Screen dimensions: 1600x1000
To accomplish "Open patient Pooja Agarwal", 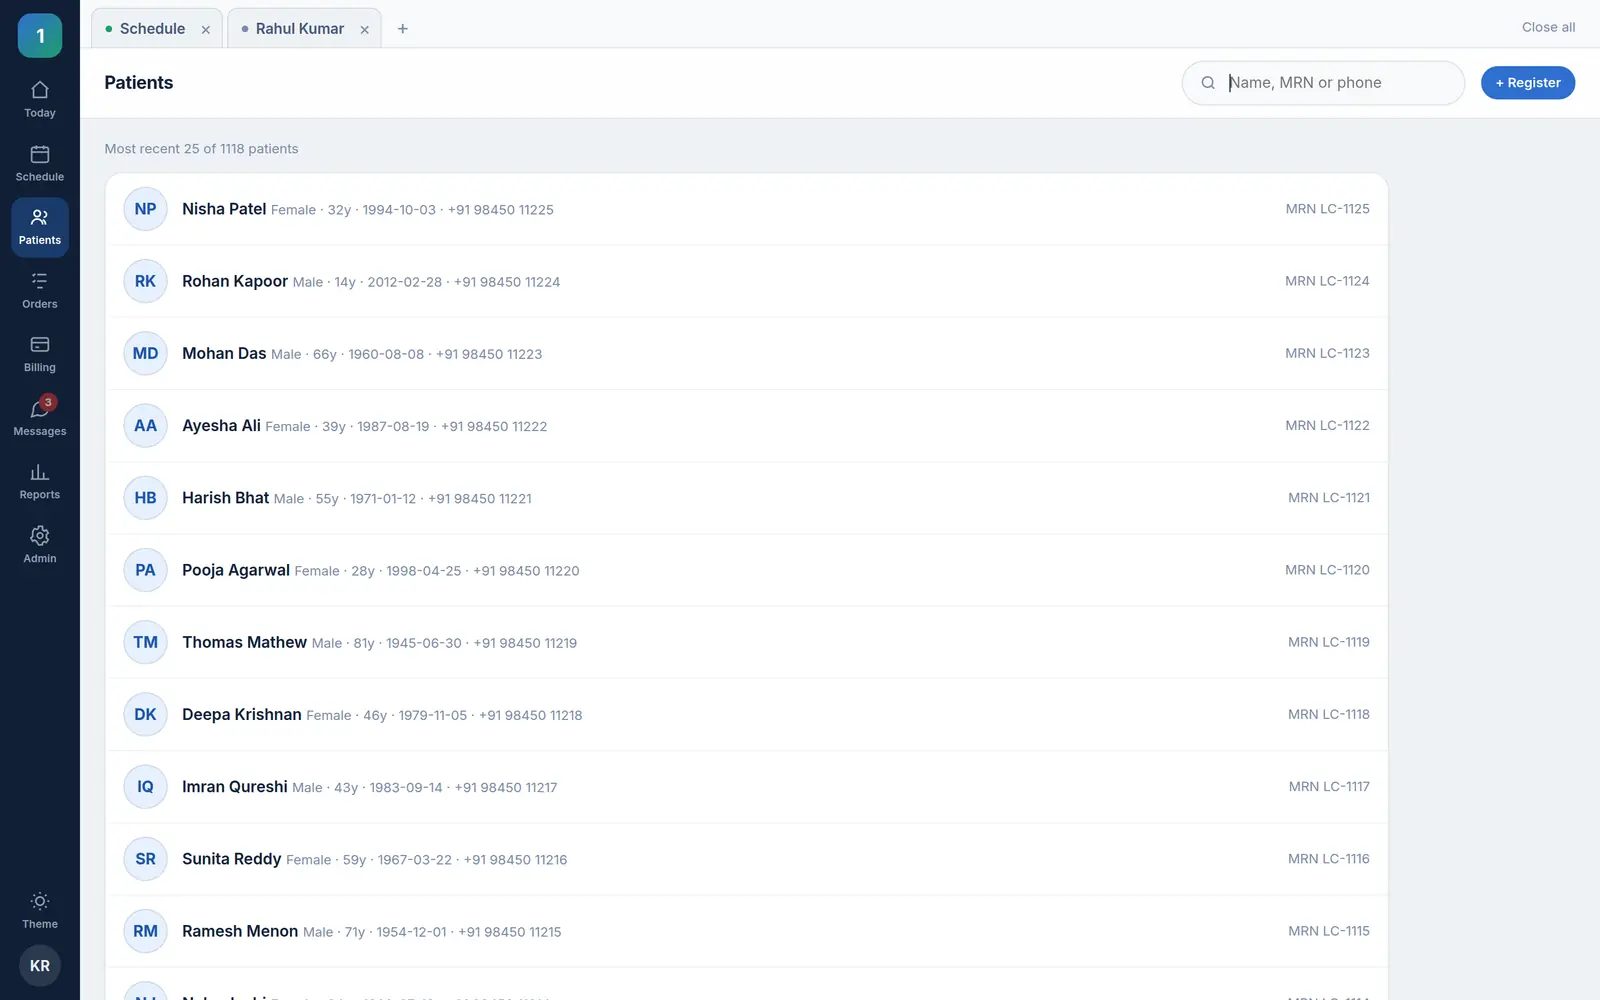I will tap(746, 570).
